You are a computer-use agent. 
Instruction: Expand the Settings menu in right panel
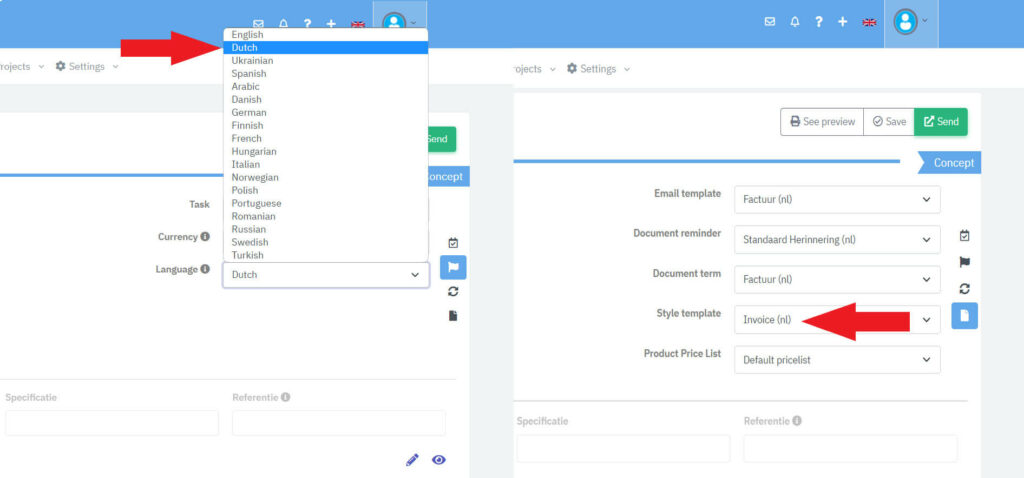[598, 69]
